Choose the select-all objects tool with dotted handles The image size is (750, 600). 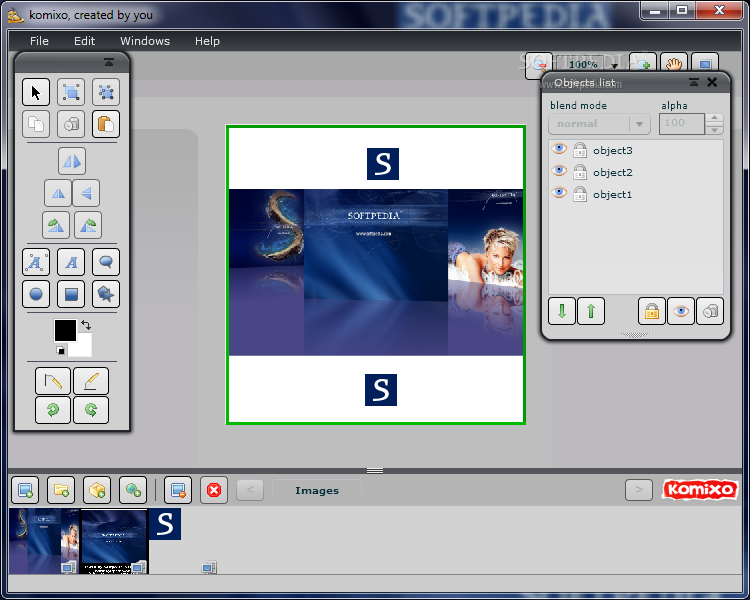(x=106, y=92)
